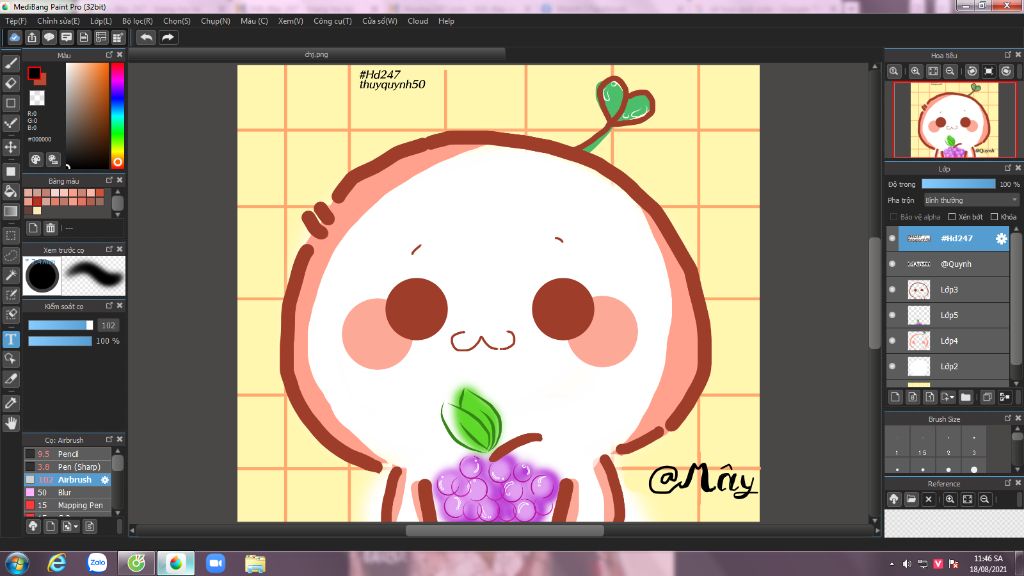Select the Gradient tool
The width and height of the screenshot is (1024, 576).
(x=10, y=211)
